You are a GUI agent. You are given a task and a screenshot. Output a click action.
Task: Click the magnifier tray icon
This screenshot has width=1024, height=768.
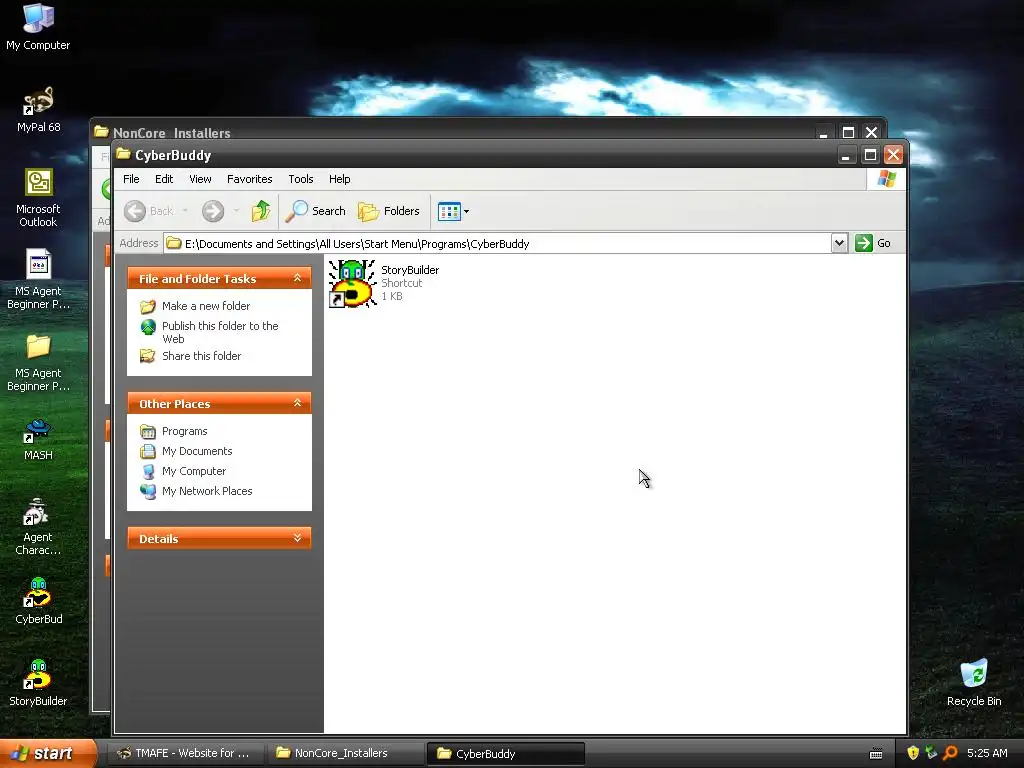(x=950, y=753)
